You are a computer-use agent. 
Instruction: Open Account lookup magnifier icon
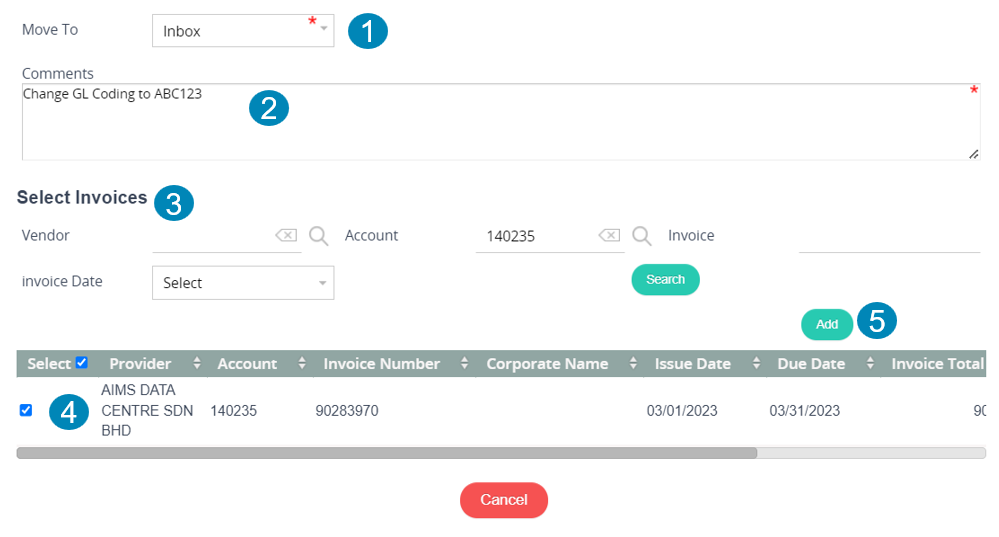[x=642, y=236]
